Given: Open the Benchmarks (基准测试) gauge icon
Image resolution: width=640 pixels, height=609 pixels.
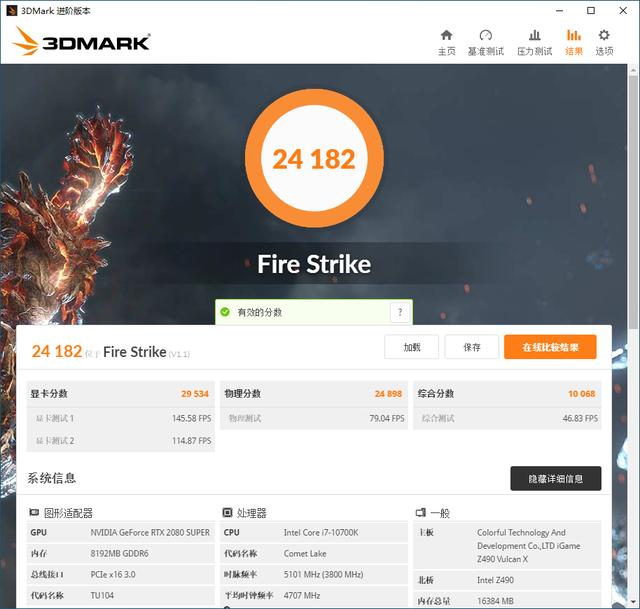Looking at the screenshot, I should tap(485, 35).
